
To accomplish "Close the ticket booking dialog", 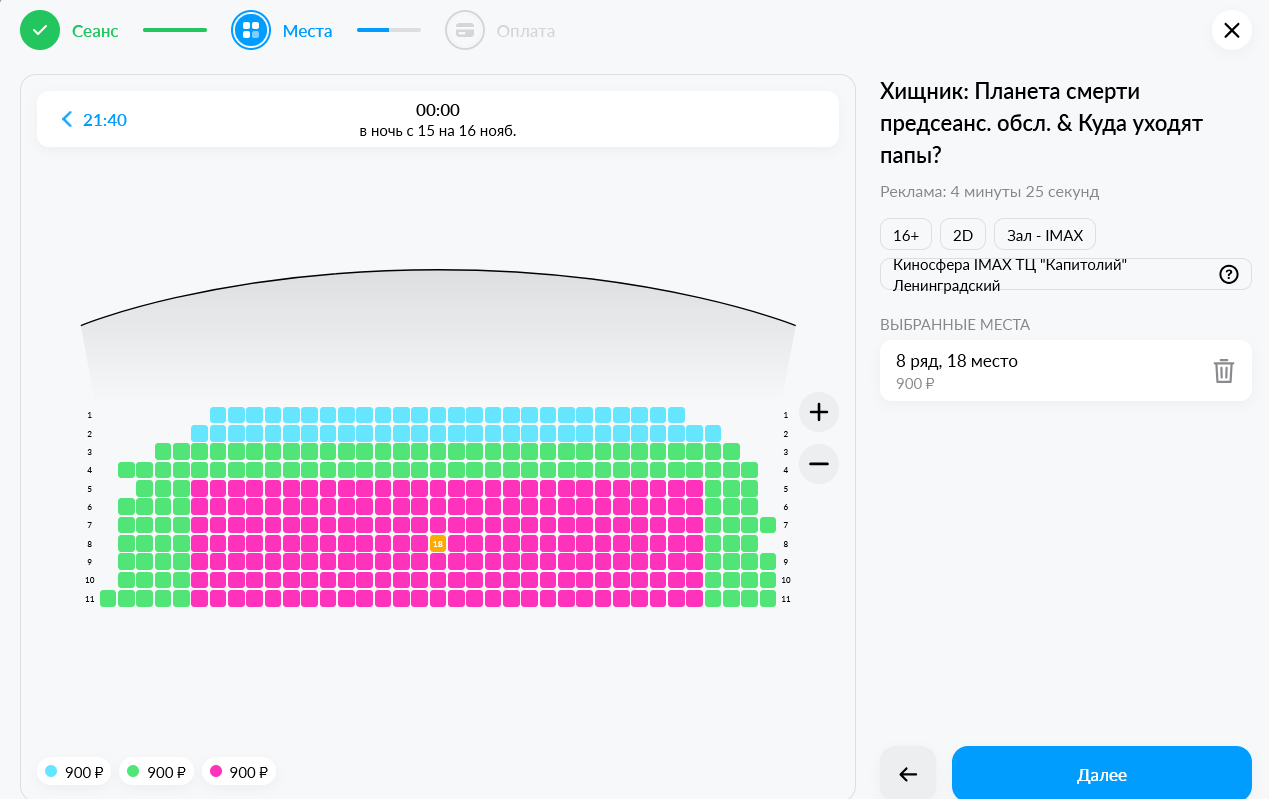I will [x=1231, y=30].
